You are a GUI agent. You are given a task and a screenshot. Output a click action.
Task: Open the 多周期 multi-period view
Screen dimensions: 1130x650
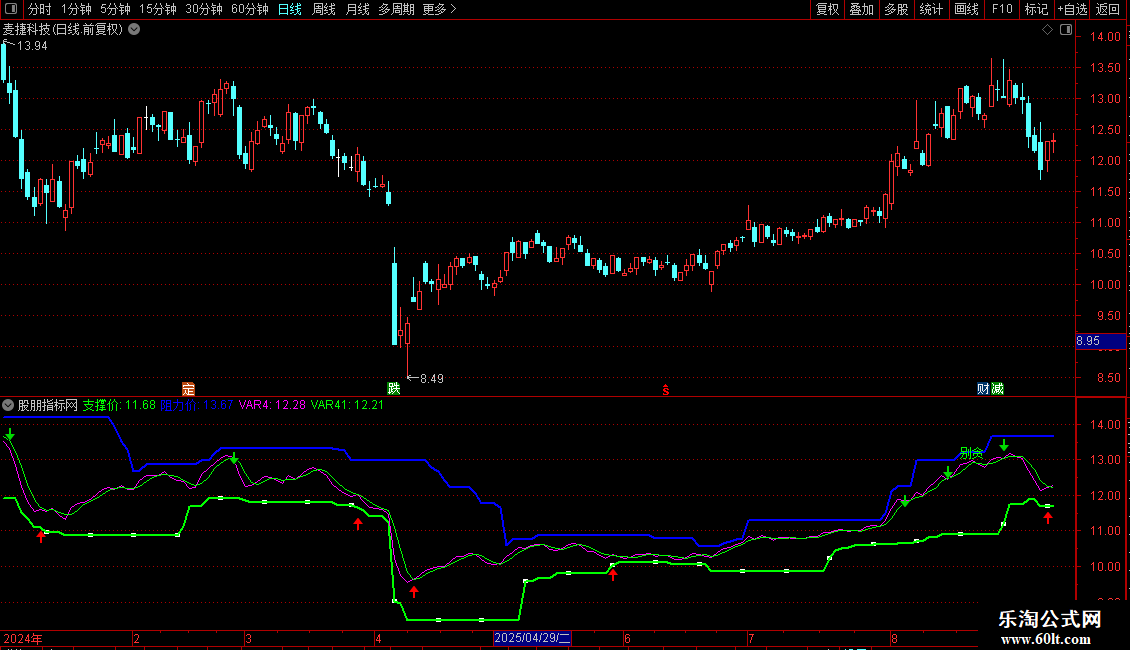click(396, 9)
